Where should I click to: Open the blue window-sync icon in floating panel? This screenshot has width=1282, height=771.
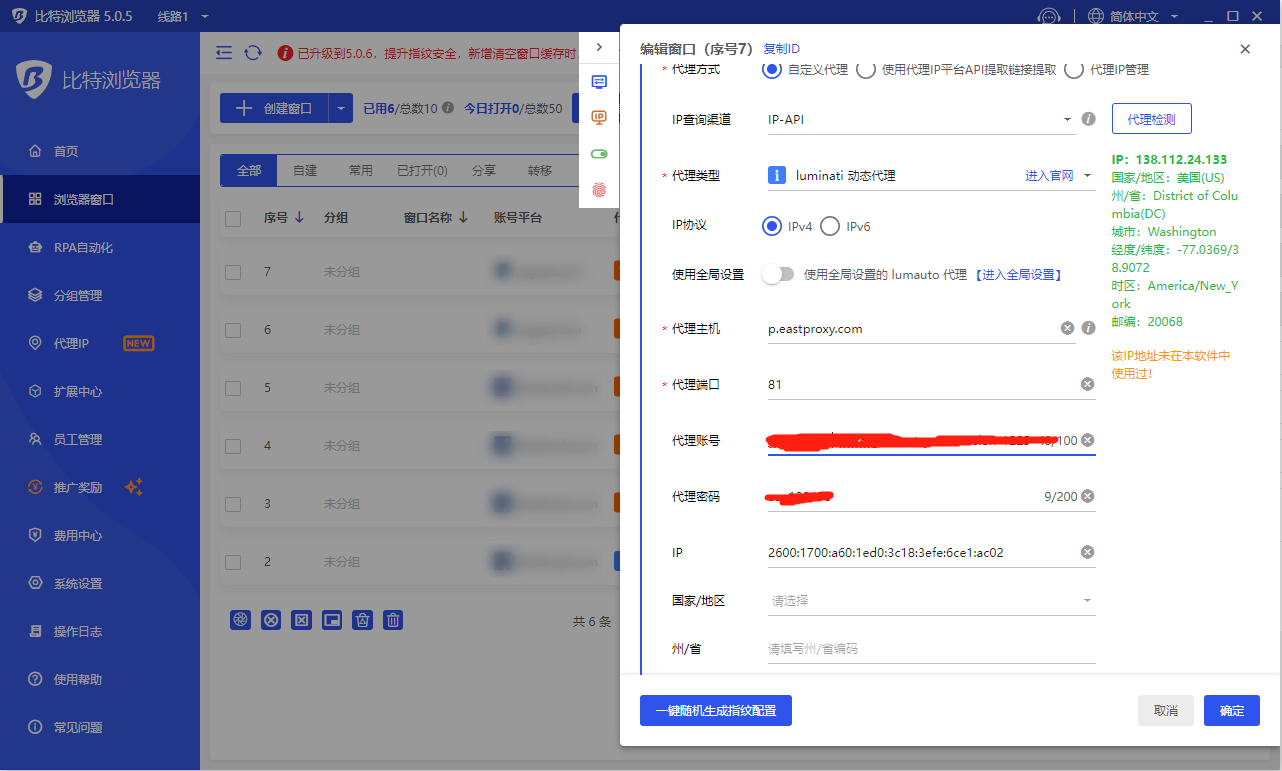[599, 82]
